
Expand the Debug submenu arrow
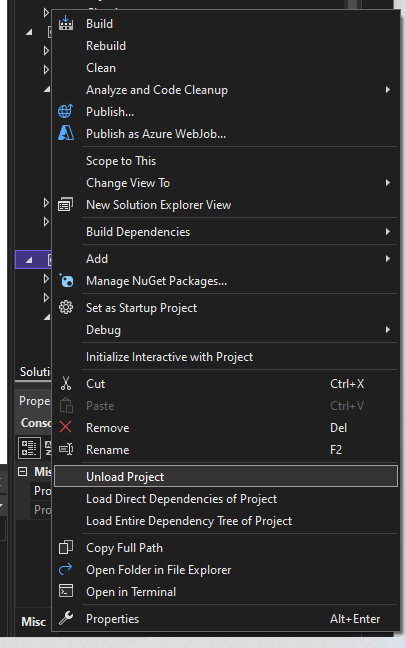tap(388, 330)
